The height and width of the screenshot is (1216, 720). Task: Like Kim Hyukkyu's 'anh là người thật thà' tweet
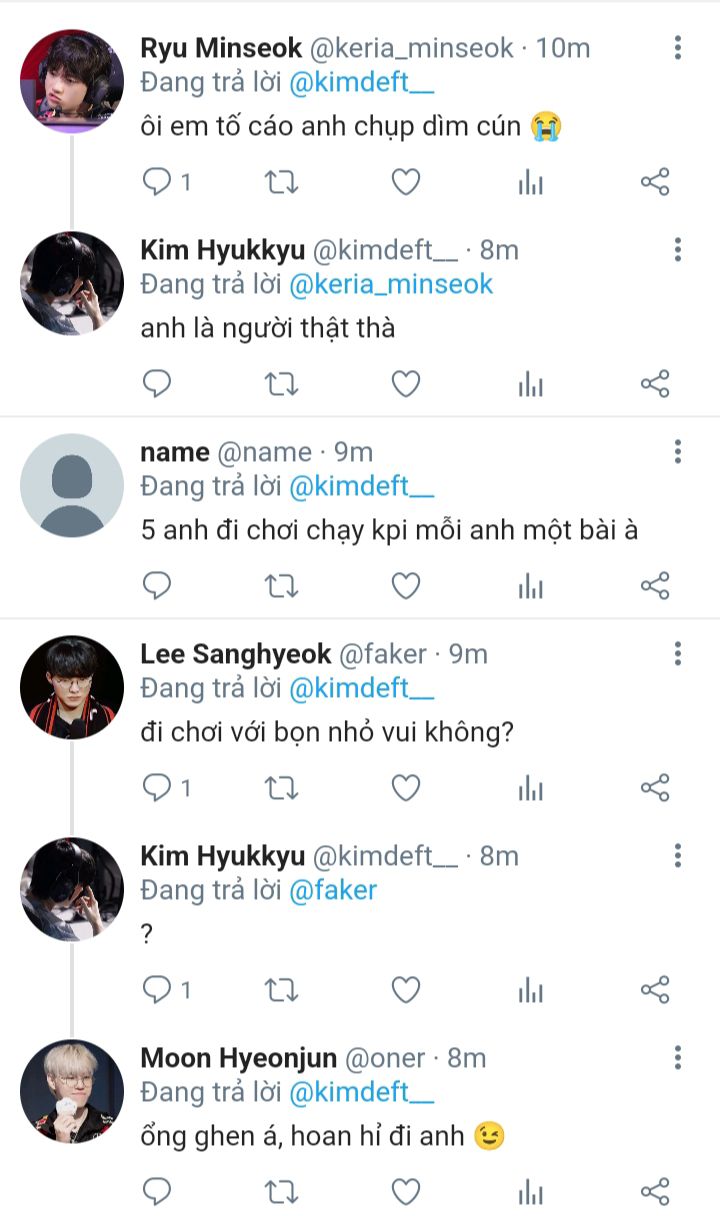[405, 384]
